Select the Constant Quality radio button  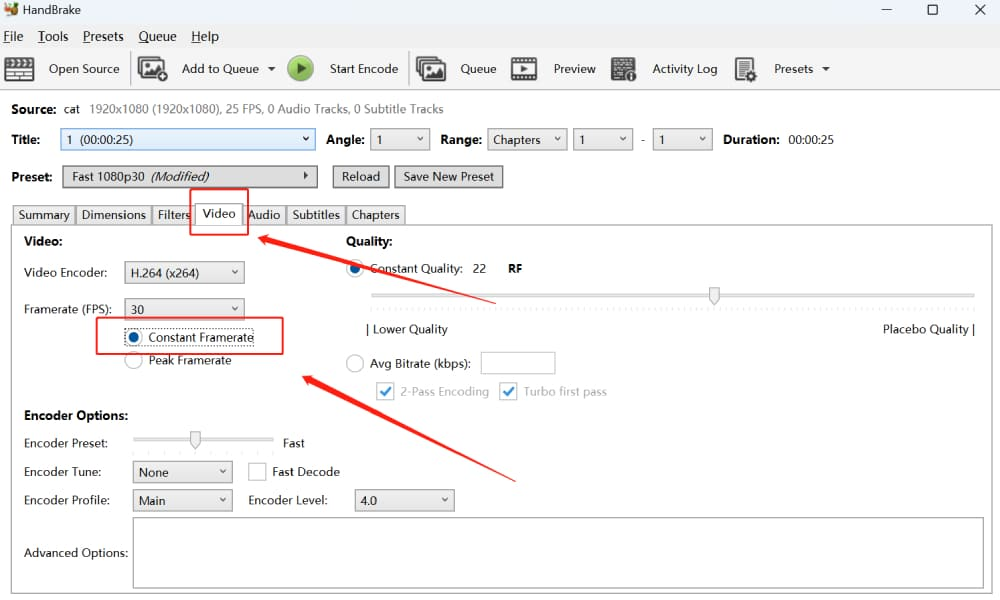[x=355, y=268]
